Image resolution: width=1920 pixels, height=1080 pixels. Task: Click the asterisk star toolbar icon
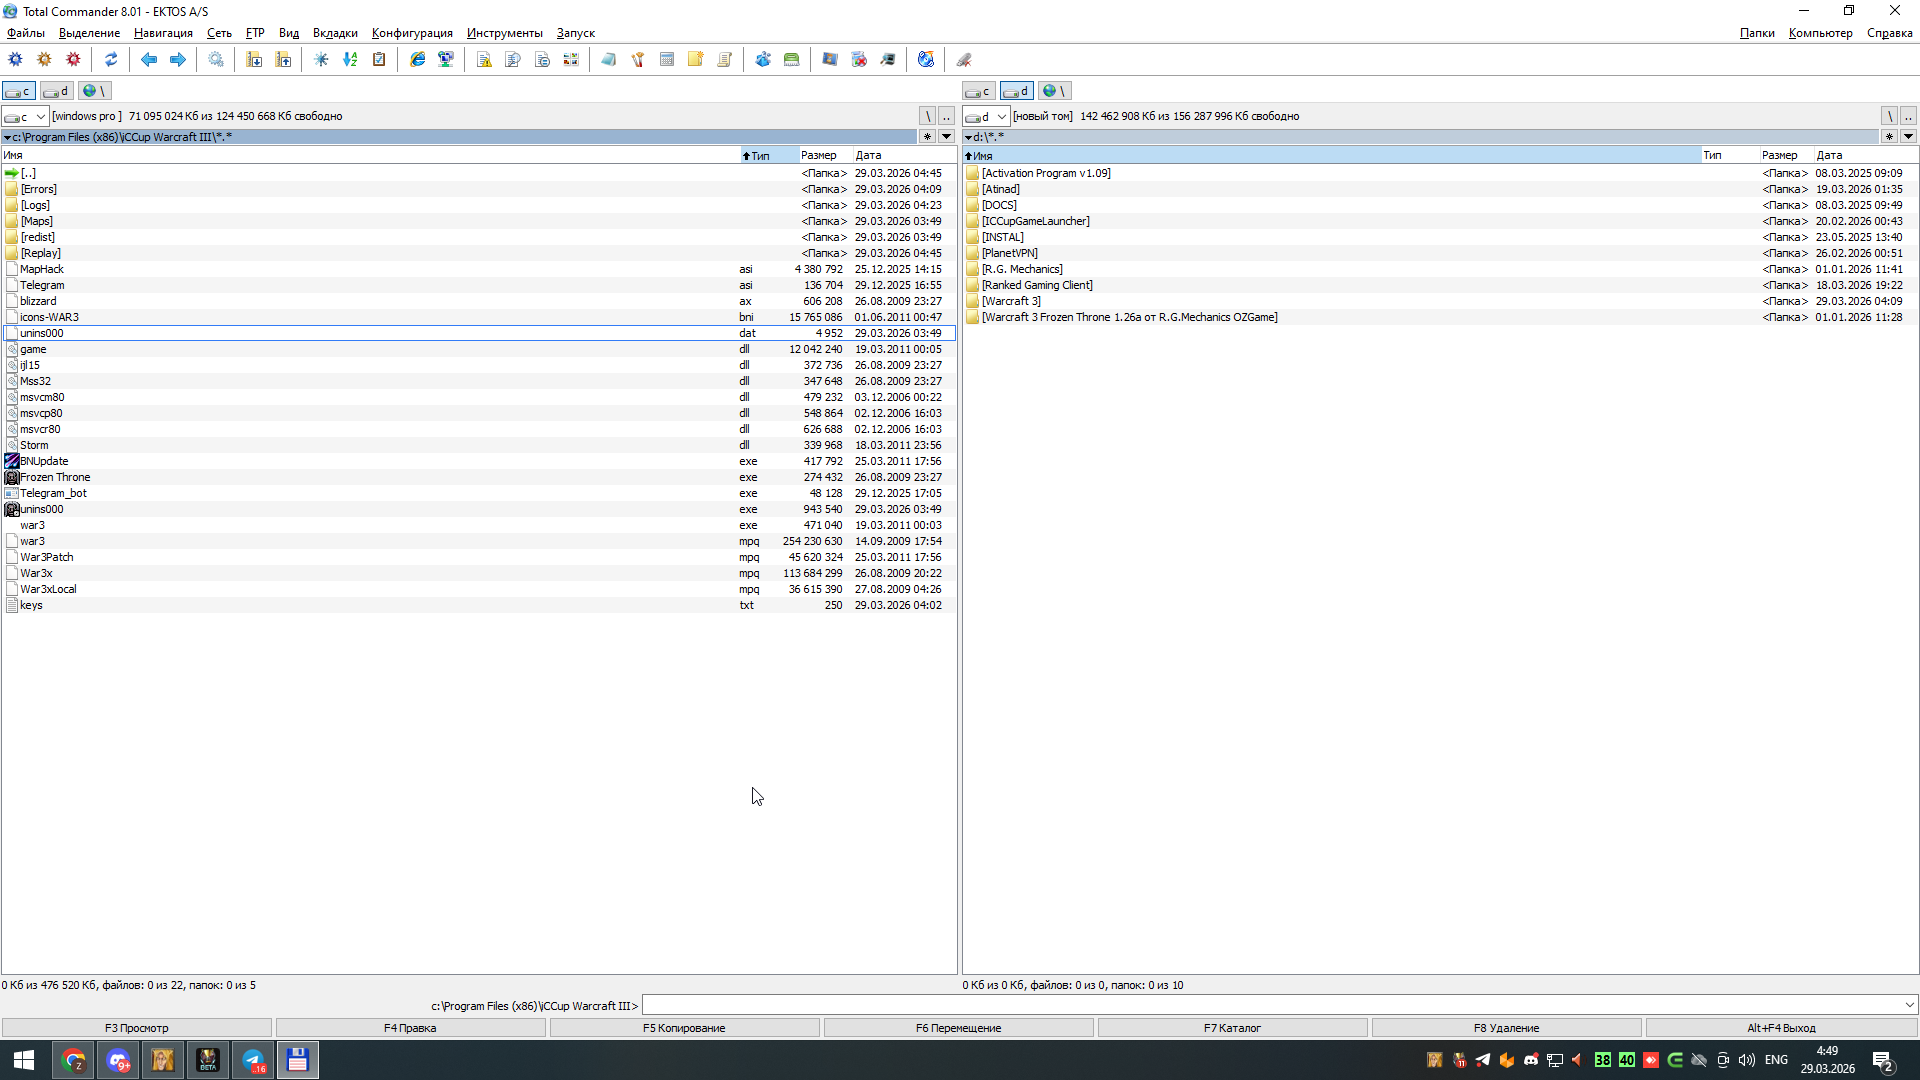pyautogui.click(x=321, y=60)
